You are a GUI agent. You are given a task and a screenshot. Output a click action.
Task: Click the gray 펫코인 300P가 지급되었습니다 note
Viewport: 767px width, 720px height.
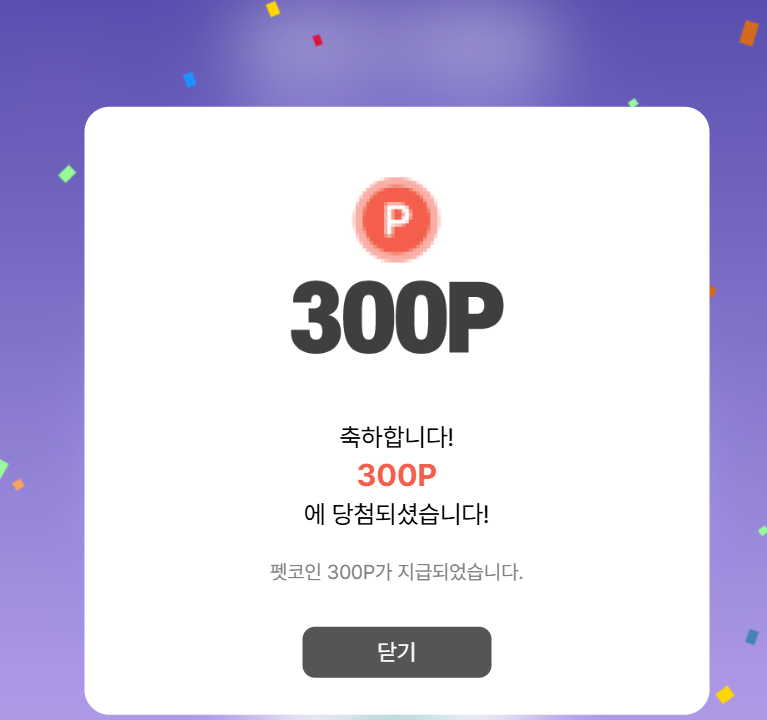(x=397, y=572)
